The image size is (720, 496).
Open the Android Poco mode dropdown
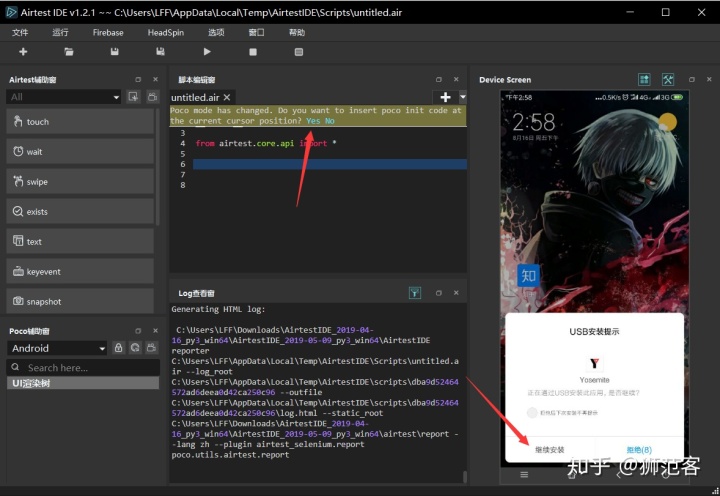point(57,348)
